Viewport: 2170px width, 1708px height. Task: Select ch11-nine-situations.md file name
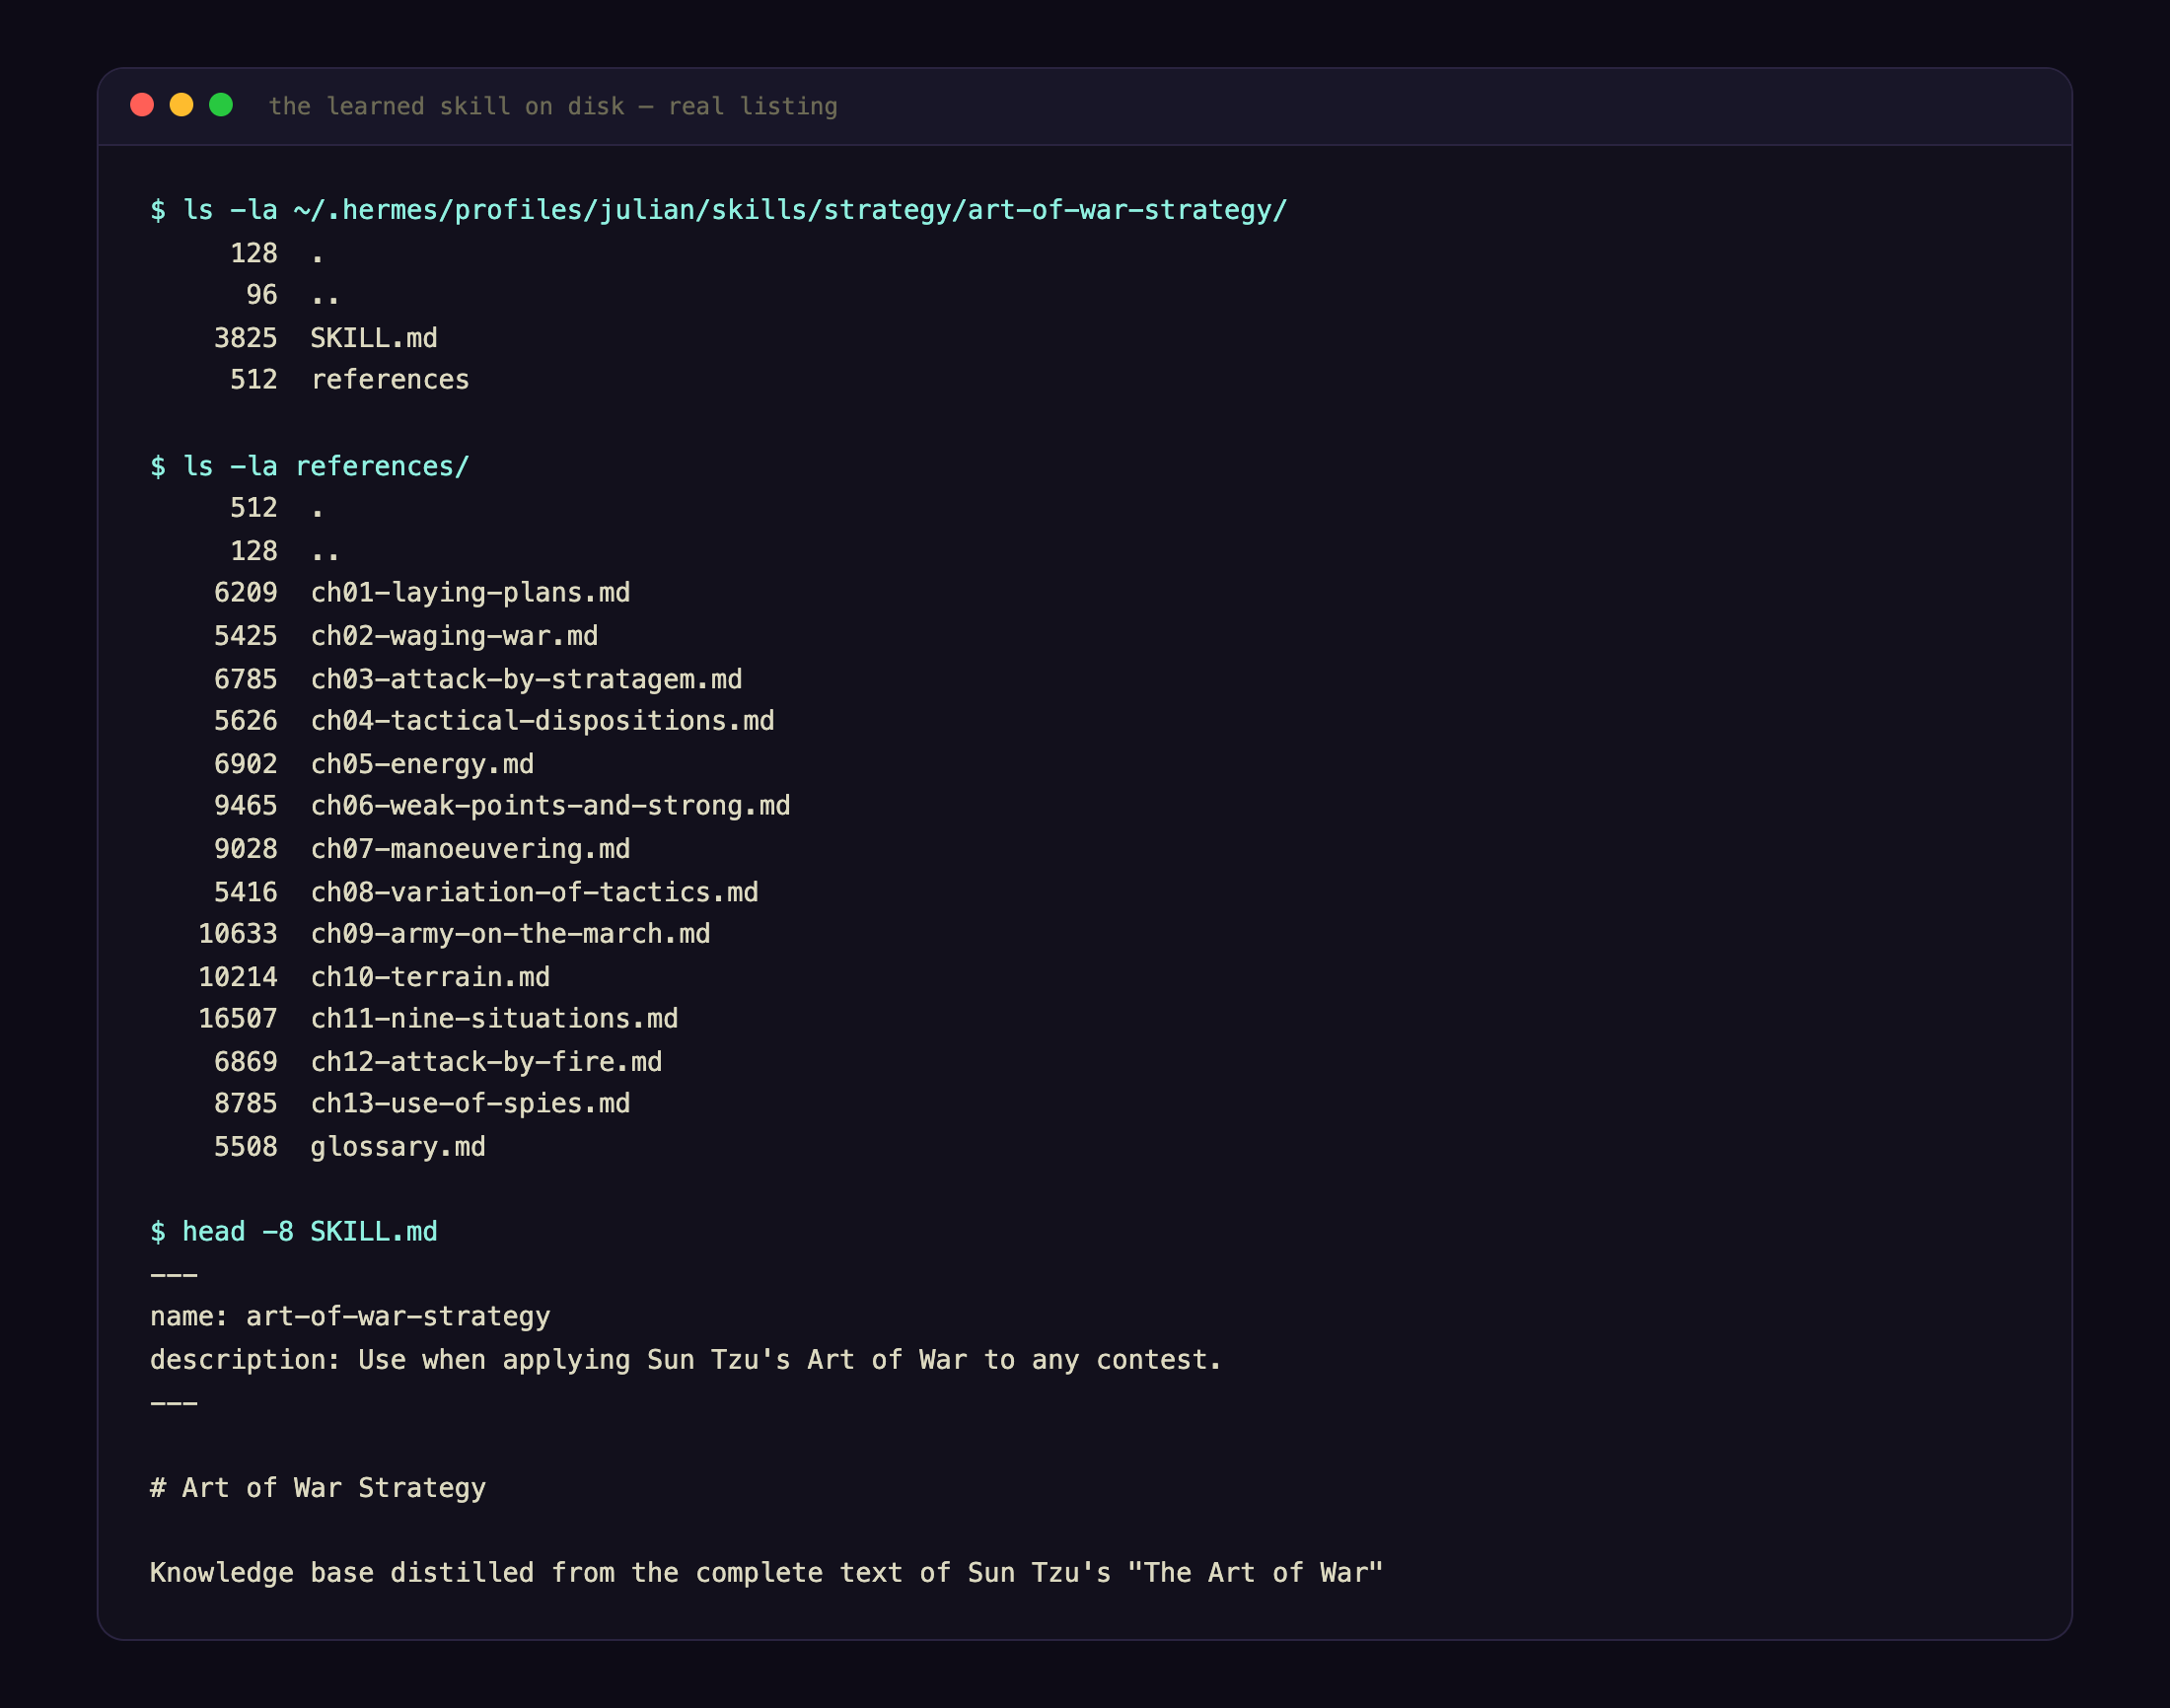coord(494,1019)
